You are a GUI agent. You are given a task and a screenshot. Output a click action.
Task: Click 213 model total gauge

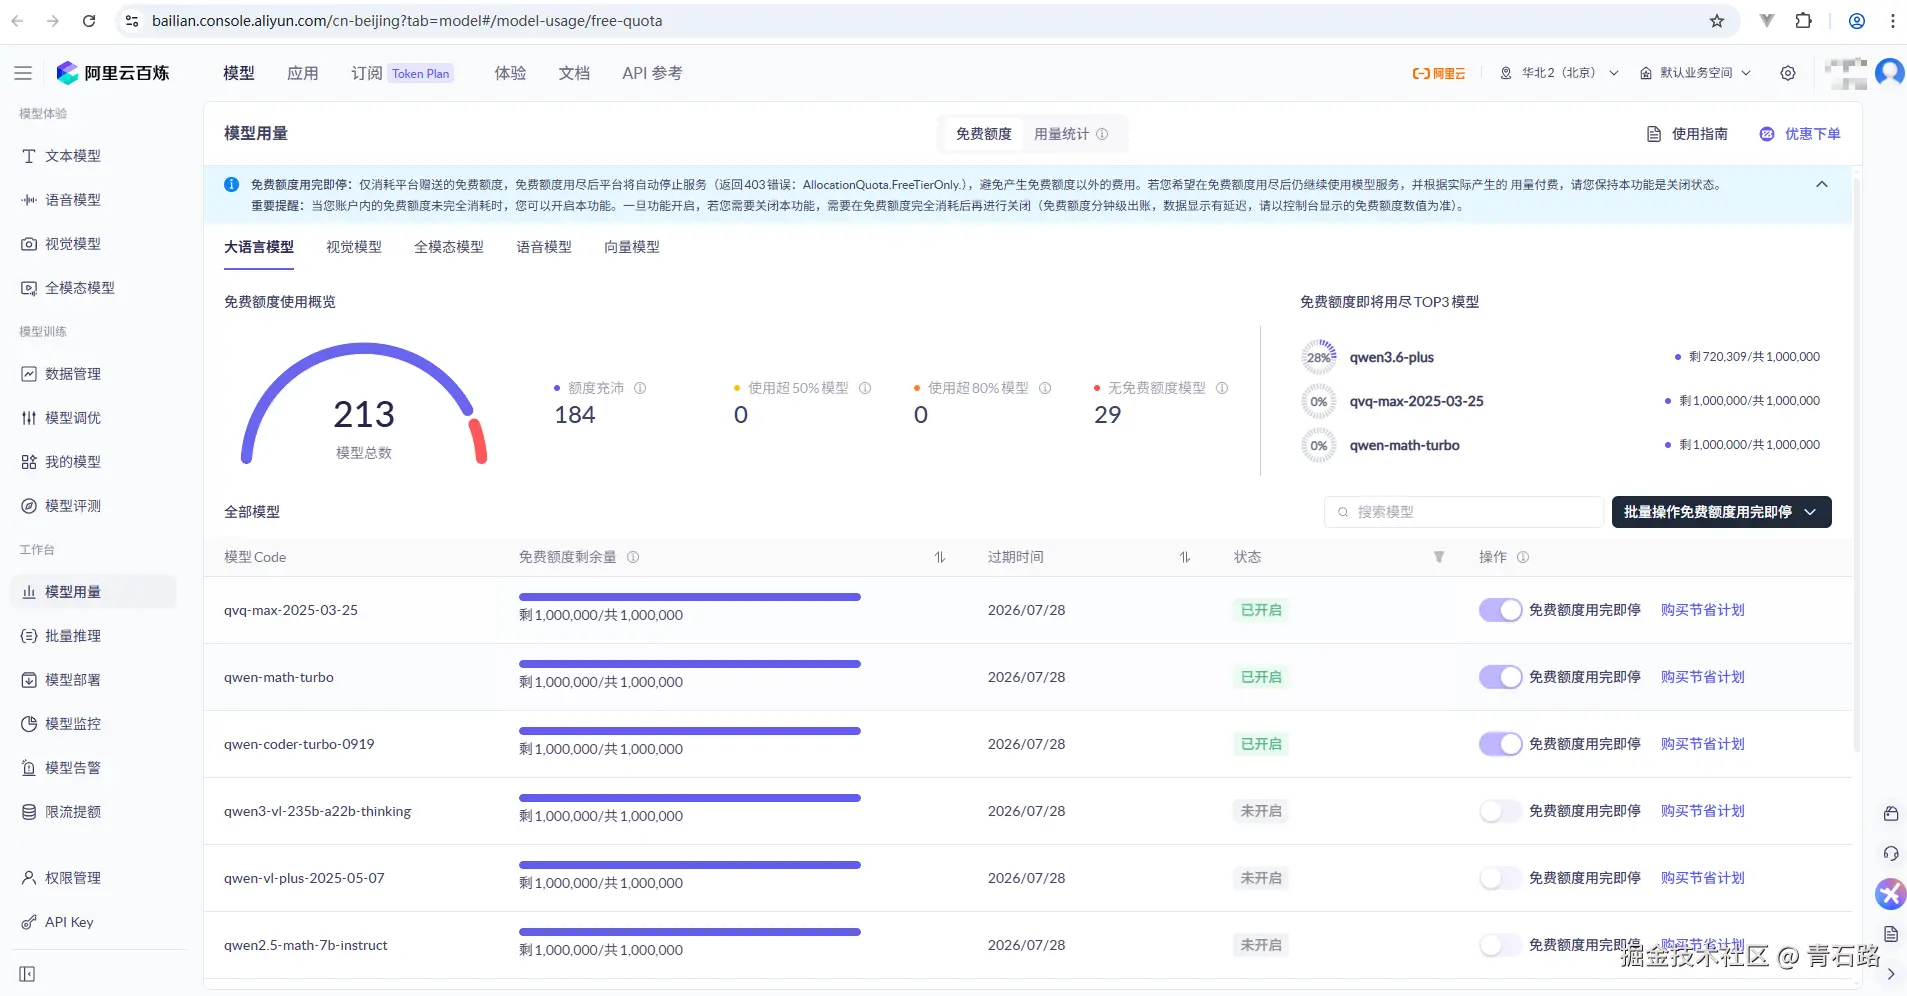click(364, 405)
